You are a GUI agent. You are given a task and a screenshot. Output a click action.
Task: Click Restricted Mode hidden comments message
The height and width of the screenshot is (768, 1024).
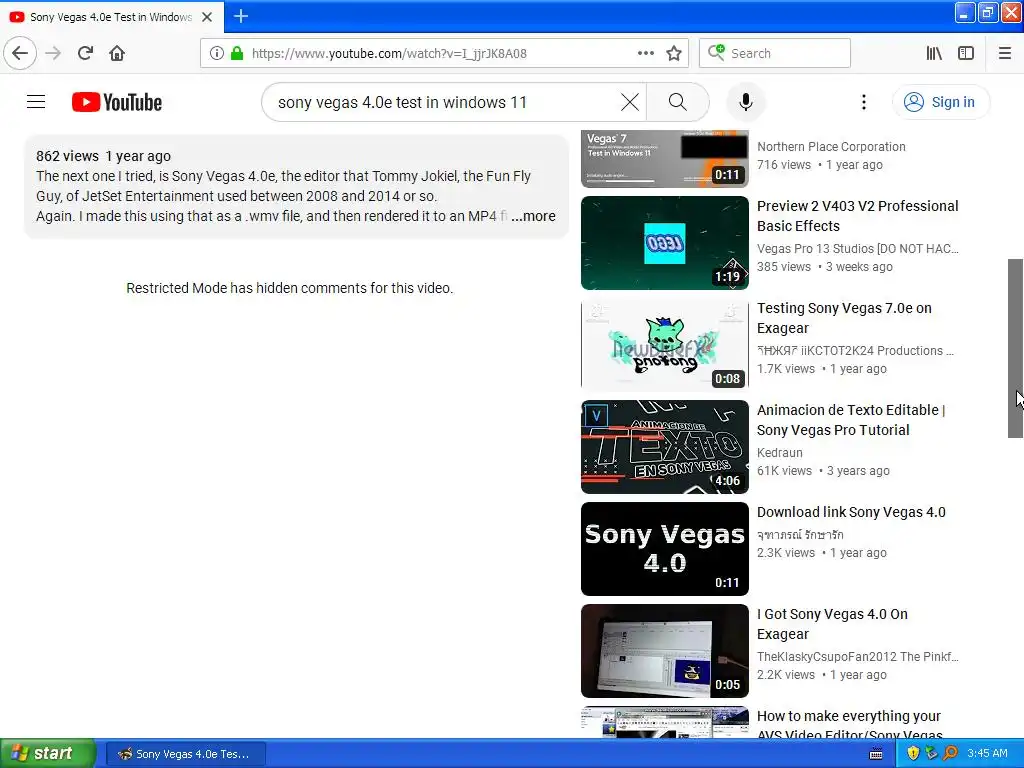(x=289, y=288)
